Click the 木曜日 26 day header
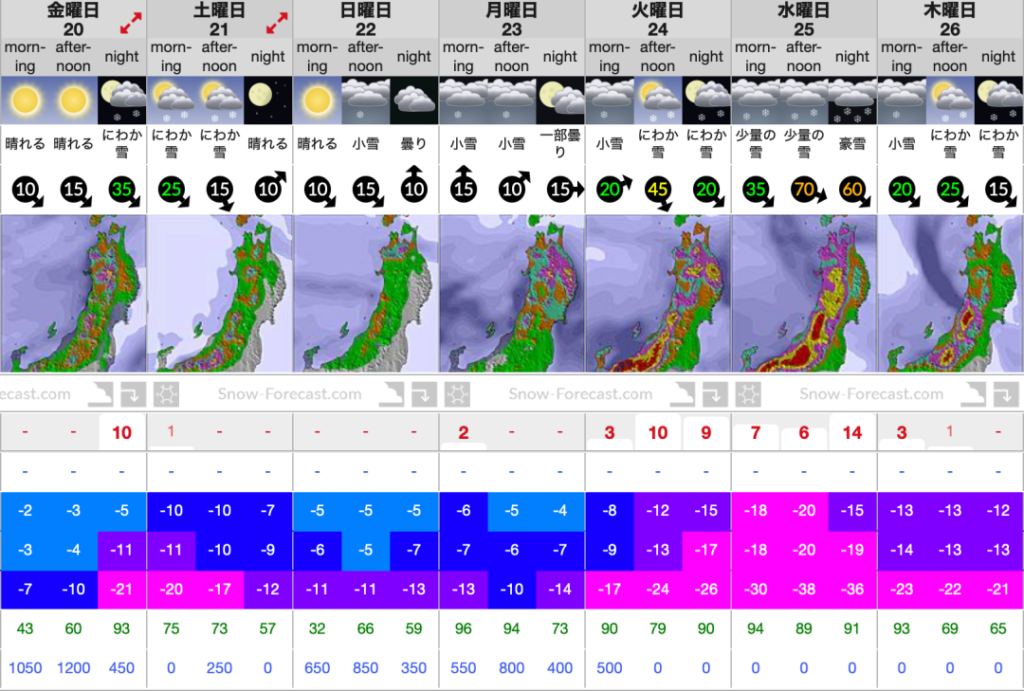The width and height of the screenshot is (1024, 691). [x=950, y=20]
